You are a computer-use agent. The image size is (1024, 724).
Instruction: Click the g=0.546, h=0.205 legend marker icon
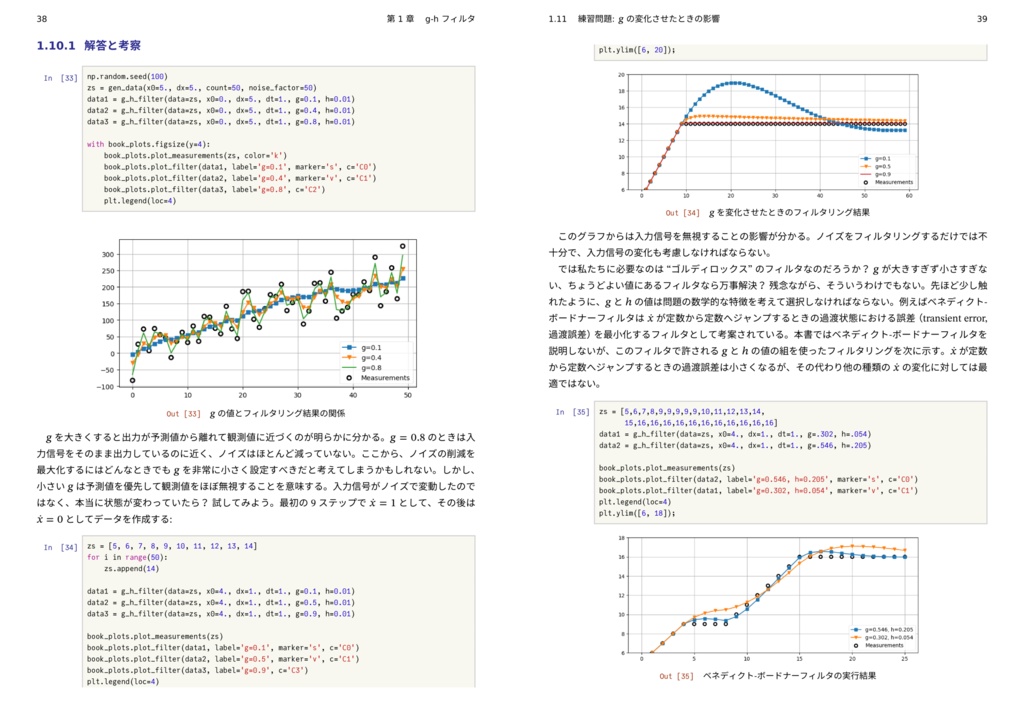click(x=855, y=630)
